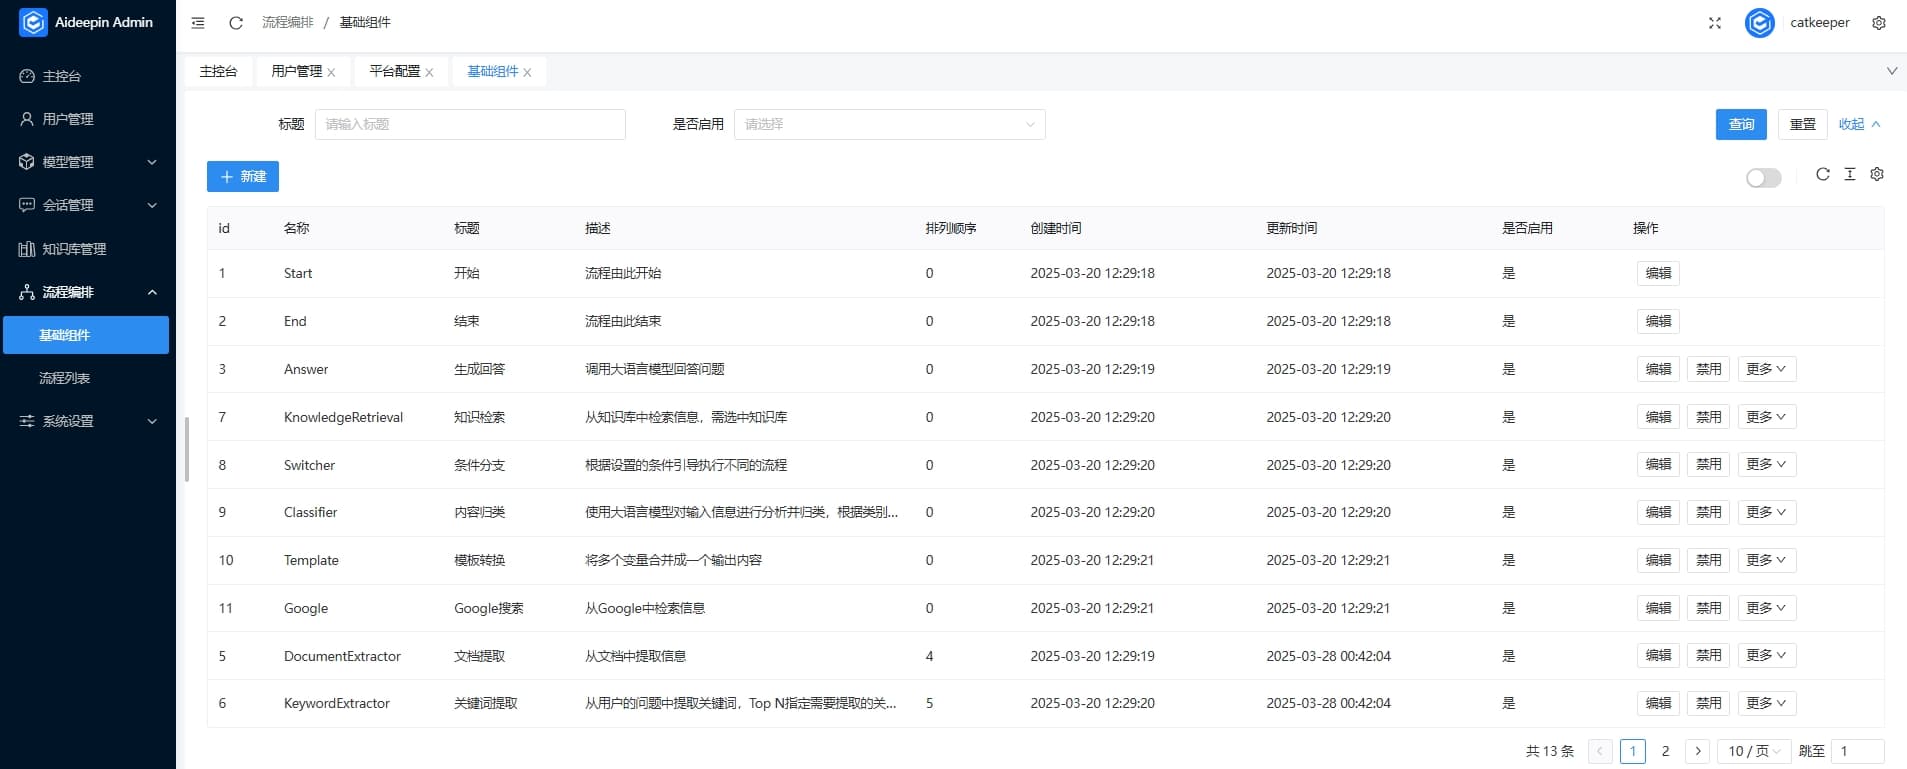Screen dimensions: 1907x769
Task: Disable the Classifier component
Action: click(x=1708, y=512)
